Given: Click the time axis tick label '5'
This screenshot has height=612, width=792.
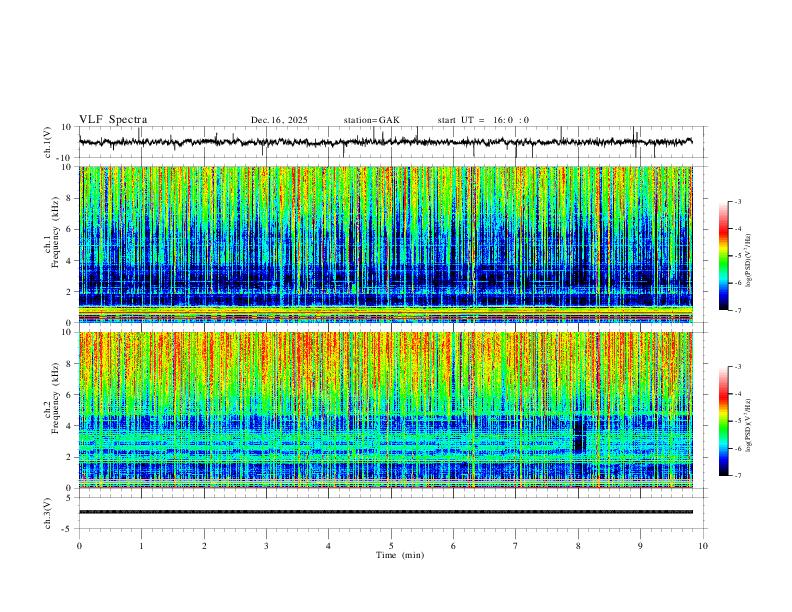Looking at the screenshot, I should click(391, 546).
